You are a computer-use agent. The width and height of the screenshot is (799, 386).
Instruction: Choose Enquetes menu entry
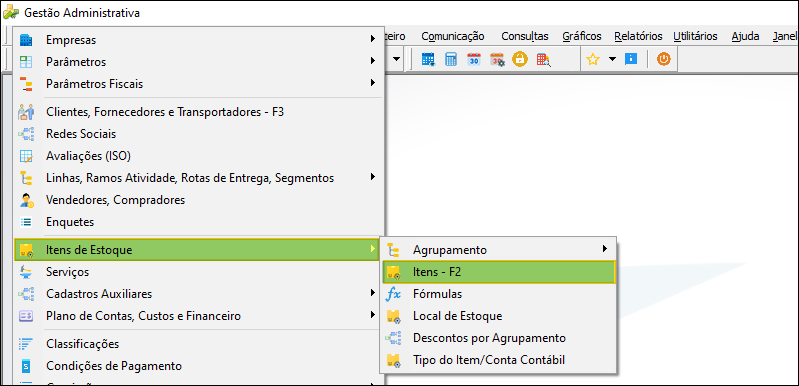197,222
